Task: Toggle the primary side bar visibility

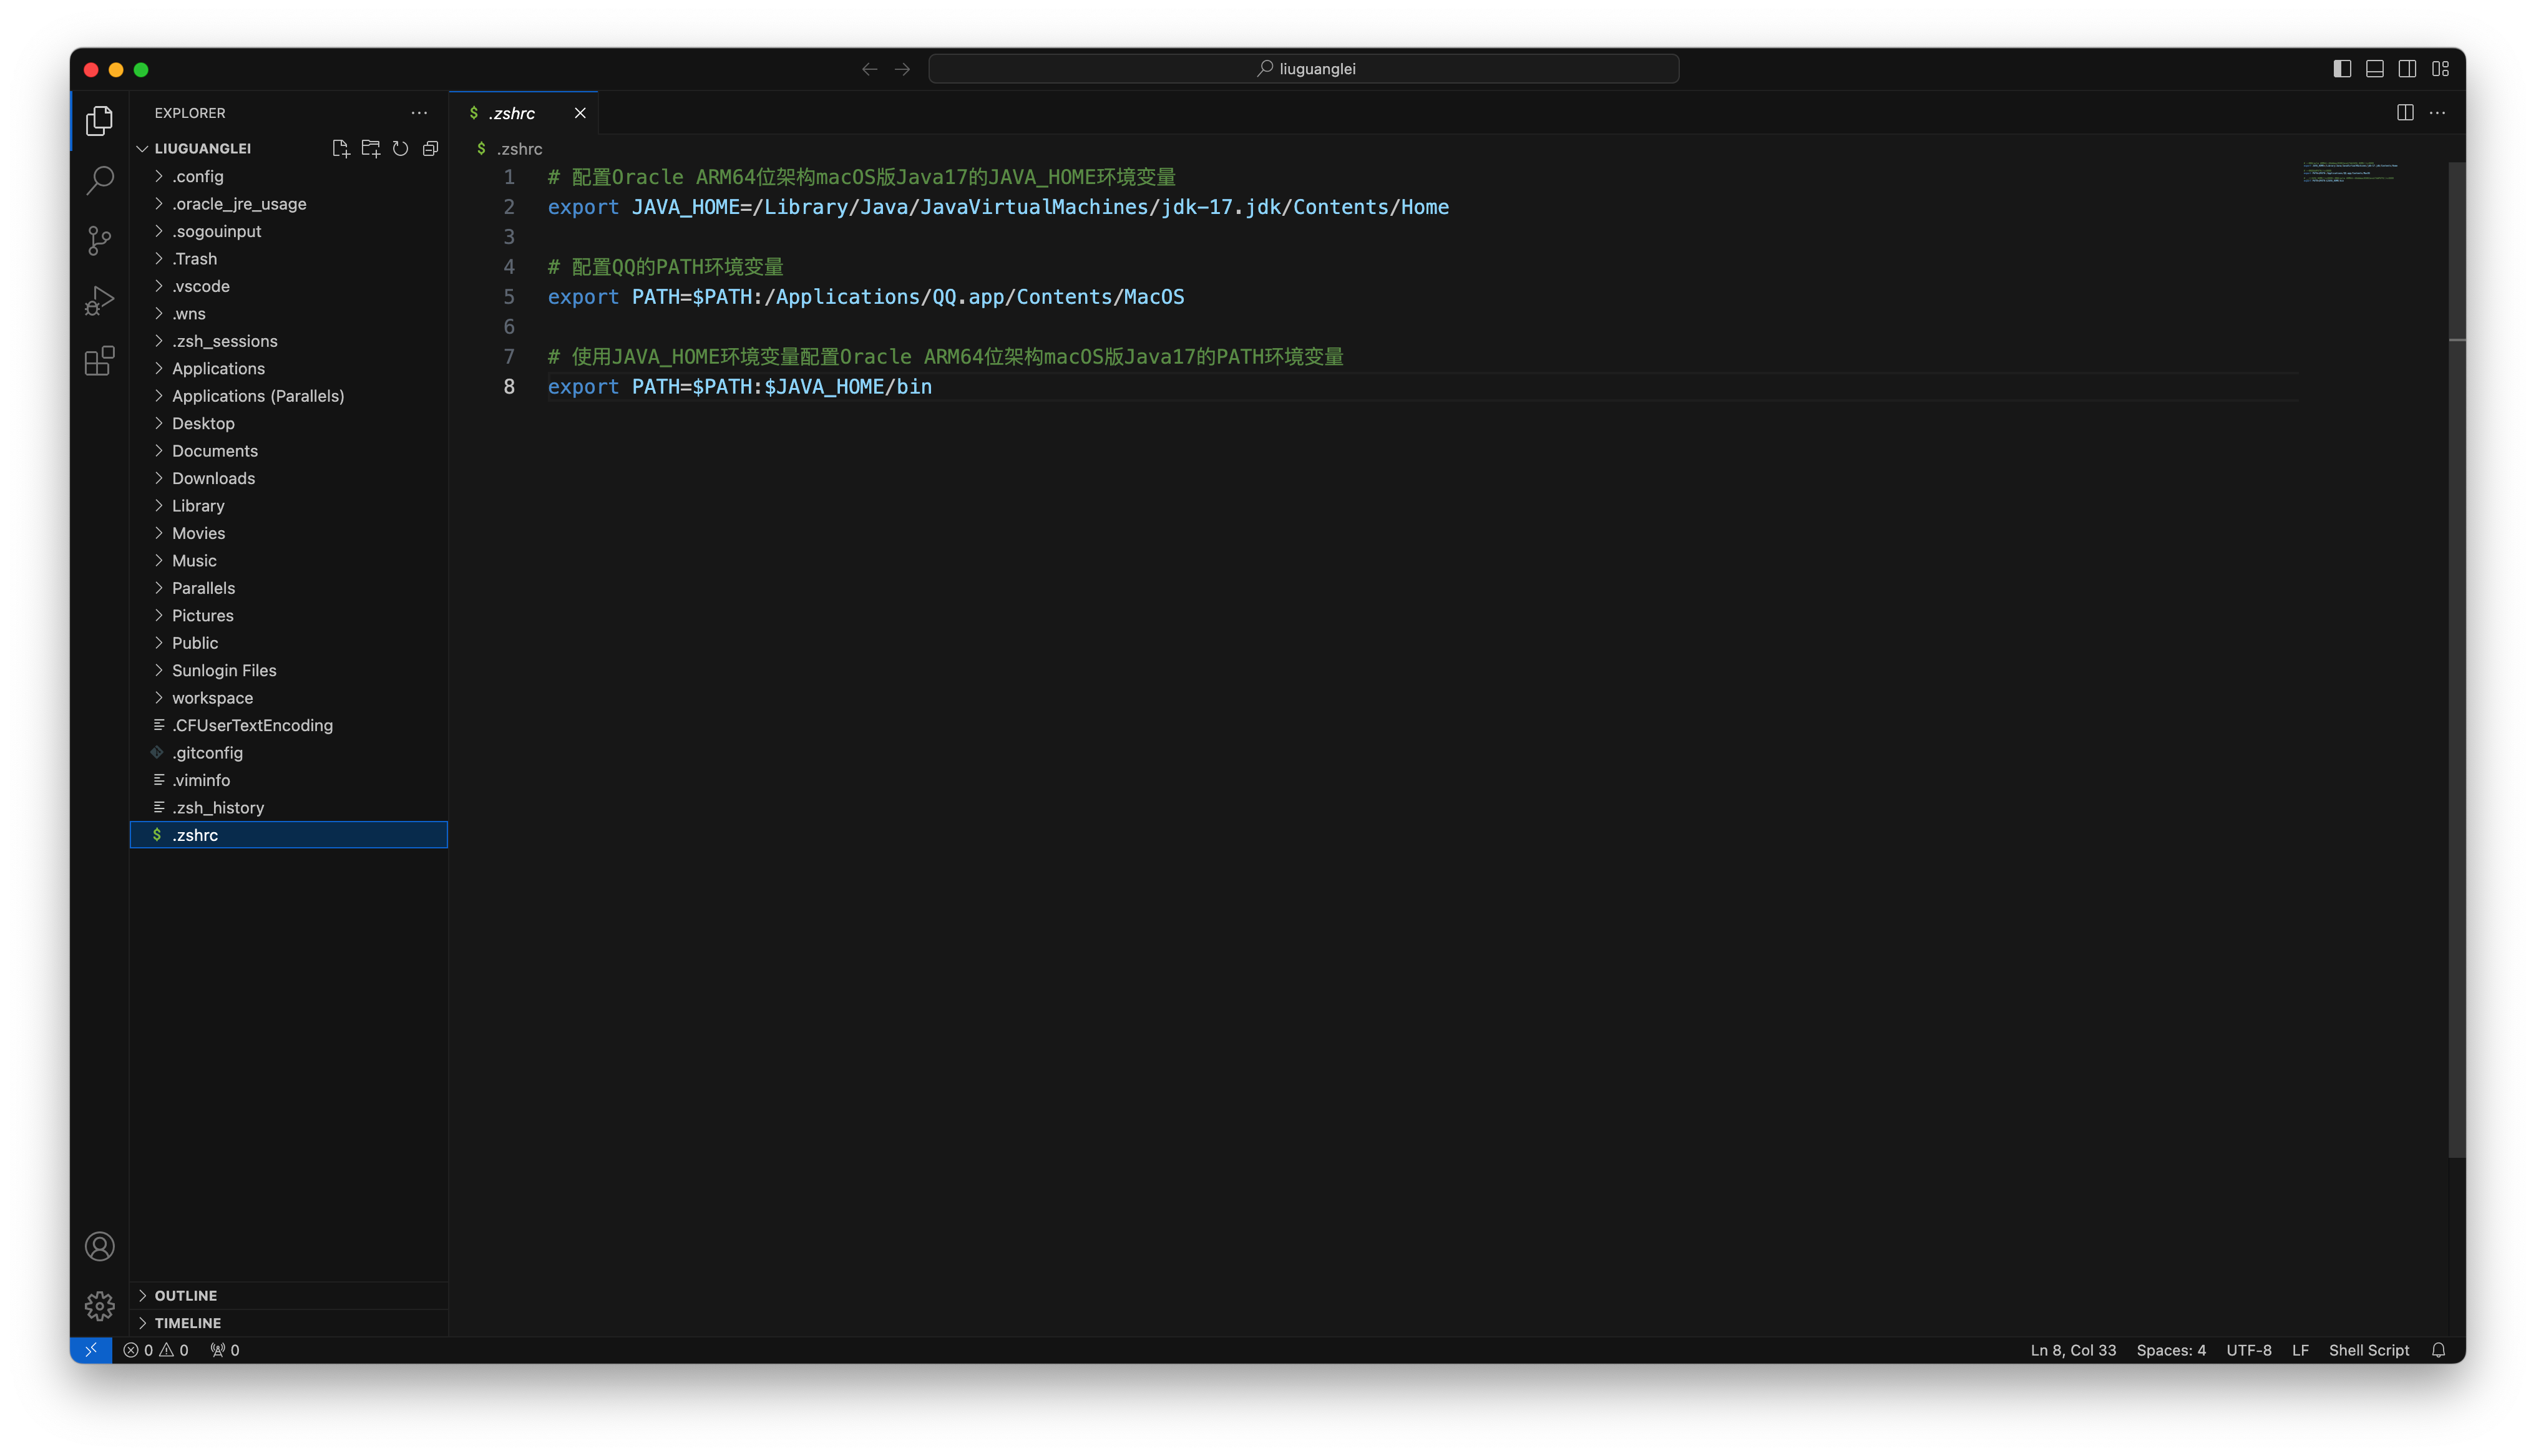Action: click(x=2342, y=69)
